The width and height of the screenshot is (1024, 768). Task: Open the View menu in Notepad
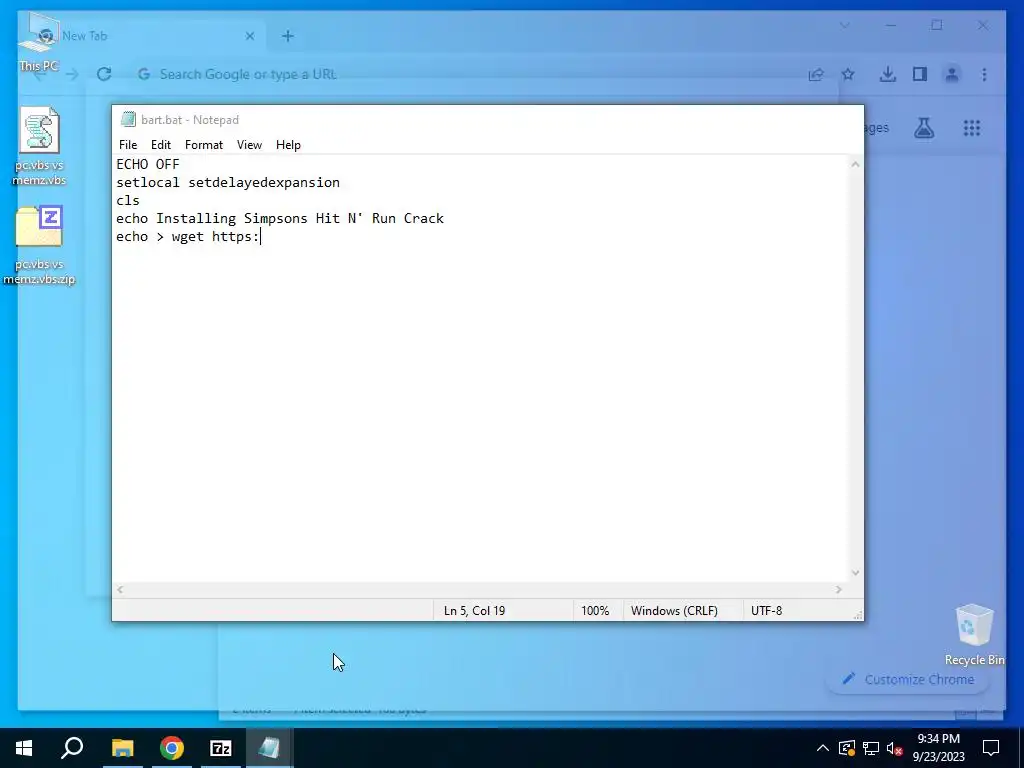pyautogui.click(x=249, y=145)
